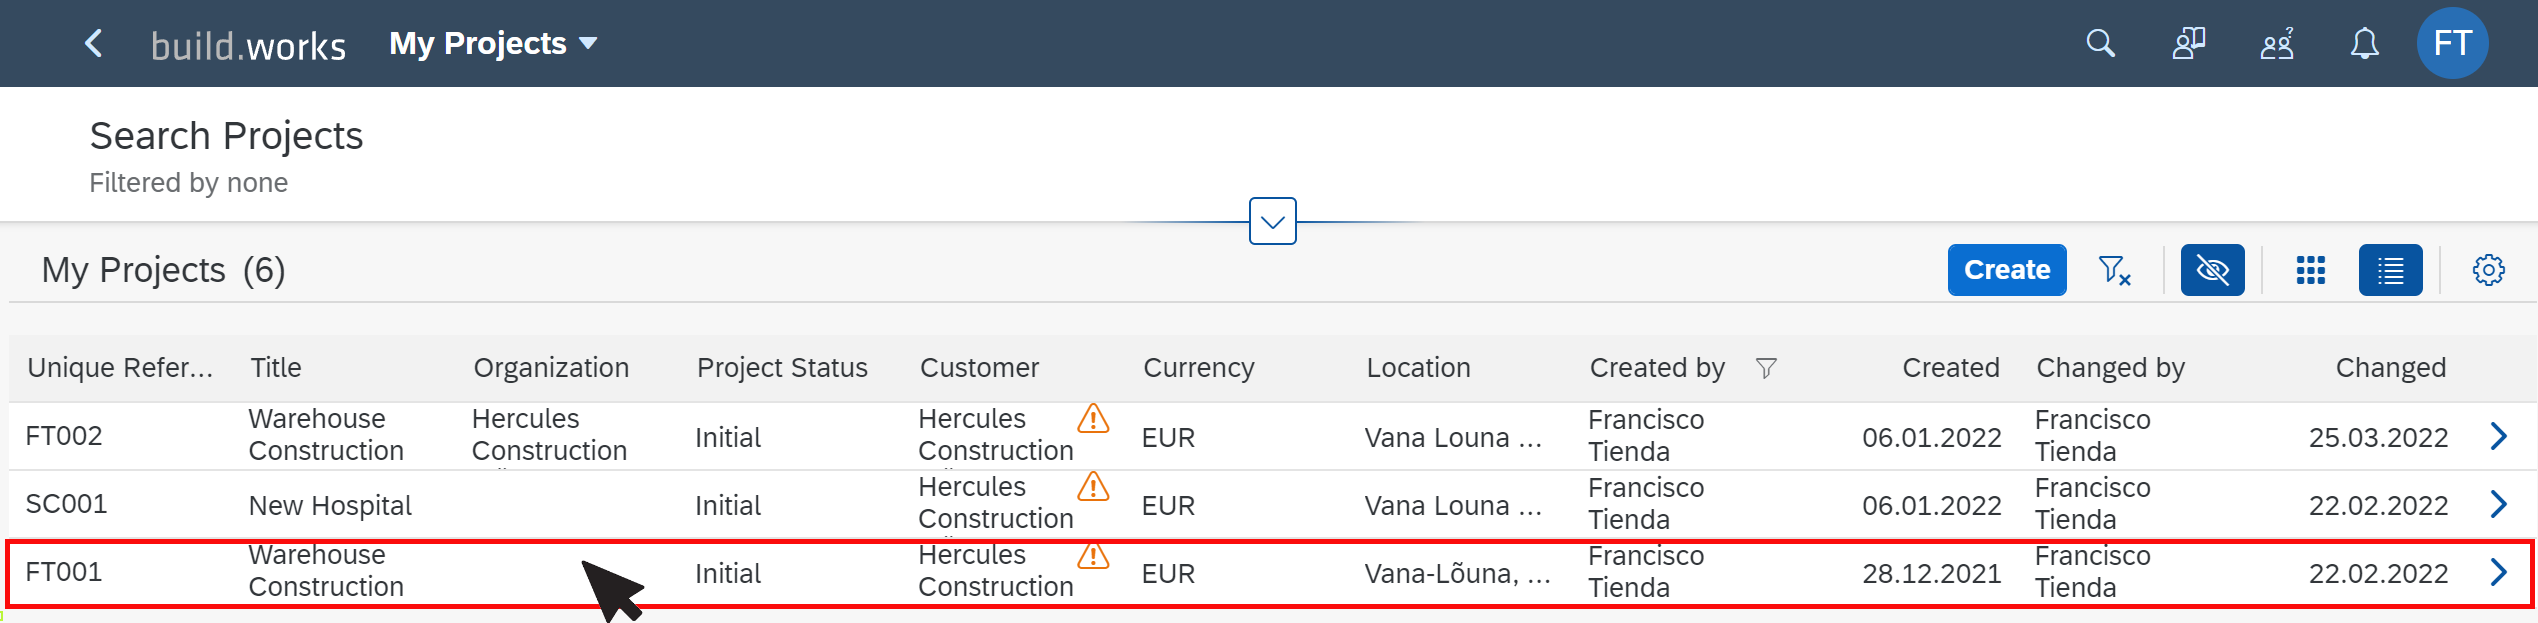Expand the search filter panel chevron
This screenshot has height=623, width=2538.
(1272, 221)
